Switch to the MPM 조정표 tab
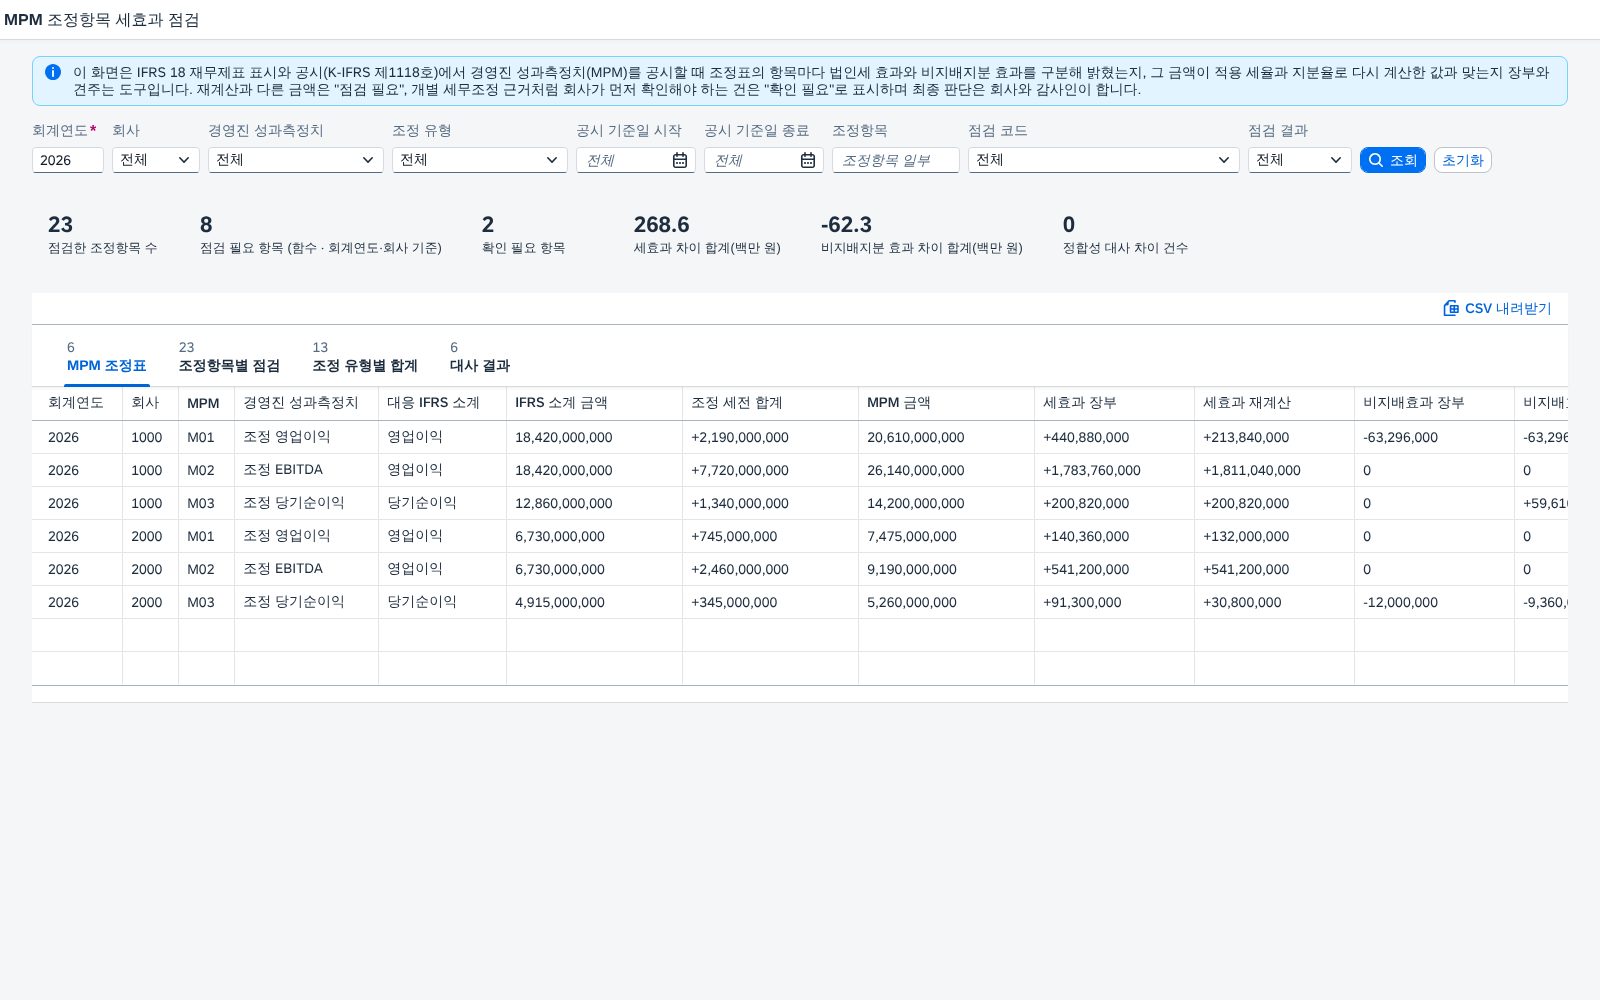The width and height of the screenshot is (1600, 1000). [107, 358]
